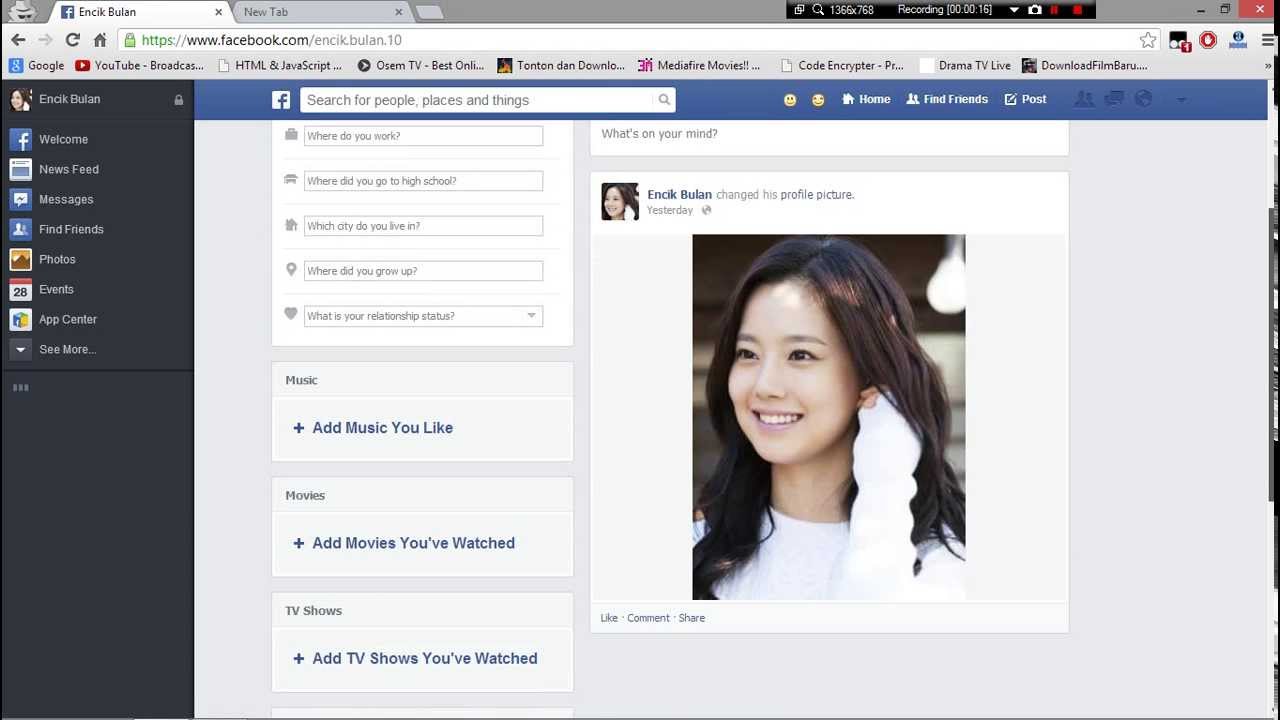Click the privacy lock icon beside Encik Bulan
The height and width of the screenshot is (720, 1280).
pos(179,100)
